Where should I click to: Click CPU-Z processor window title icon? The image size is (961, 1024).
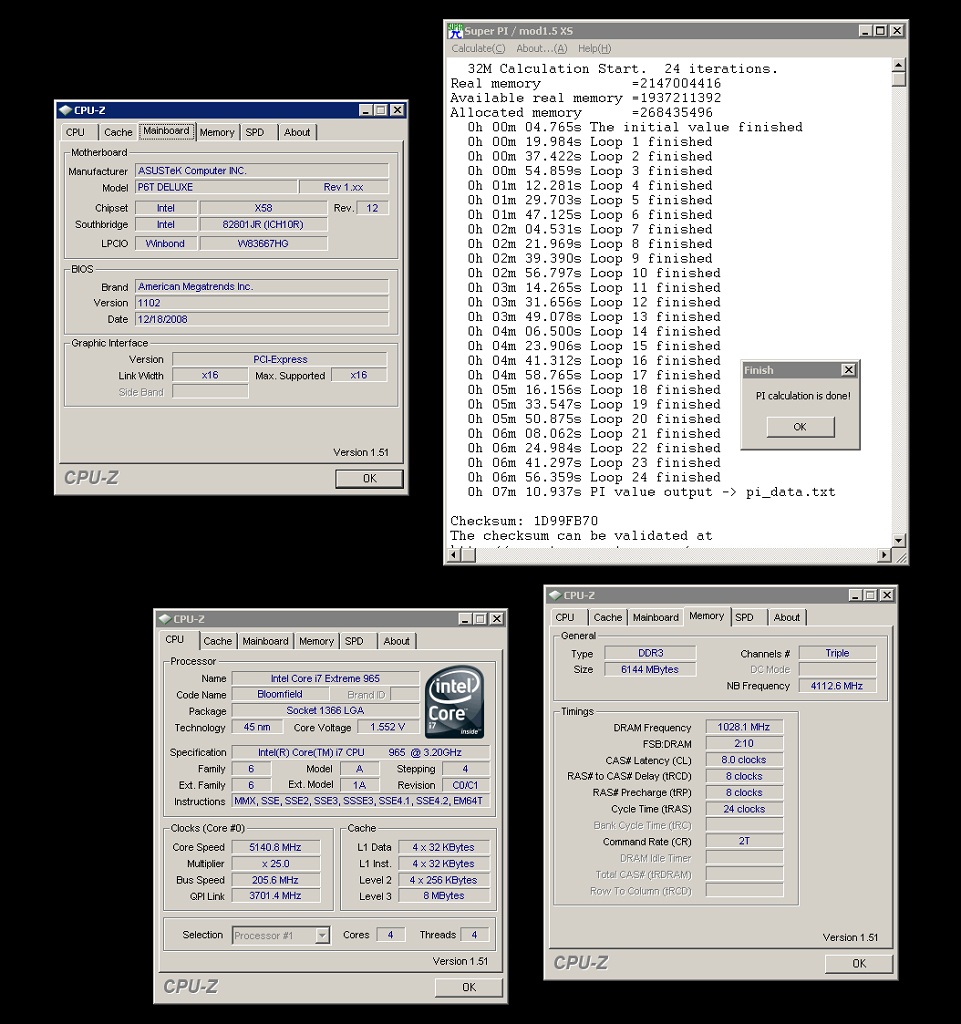coord(165,618)
